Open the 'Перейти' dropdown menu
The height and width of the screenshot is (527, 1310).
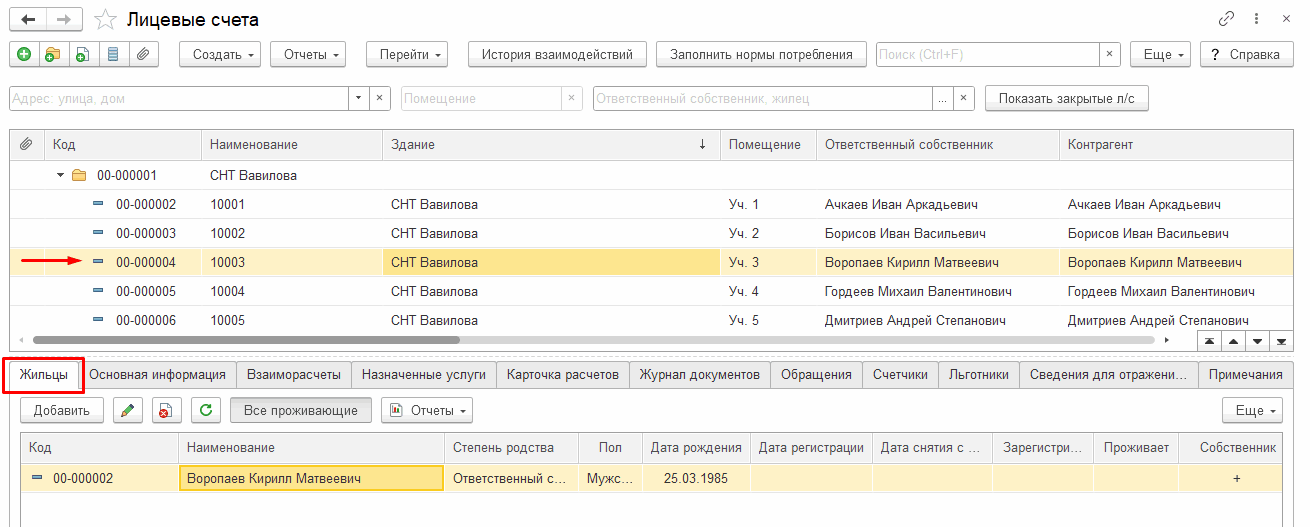pos(406,55)
